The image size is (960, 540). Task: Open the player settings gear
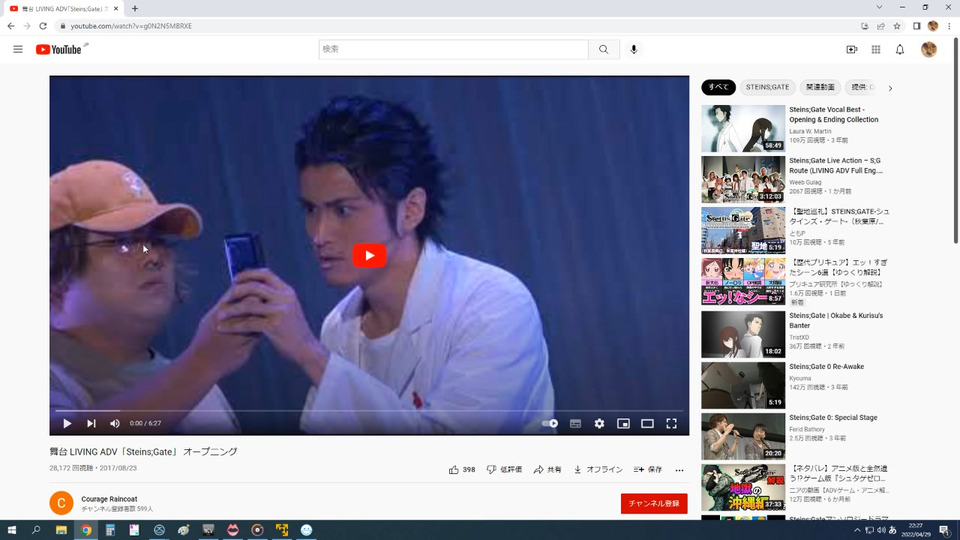tap(599, 423)
